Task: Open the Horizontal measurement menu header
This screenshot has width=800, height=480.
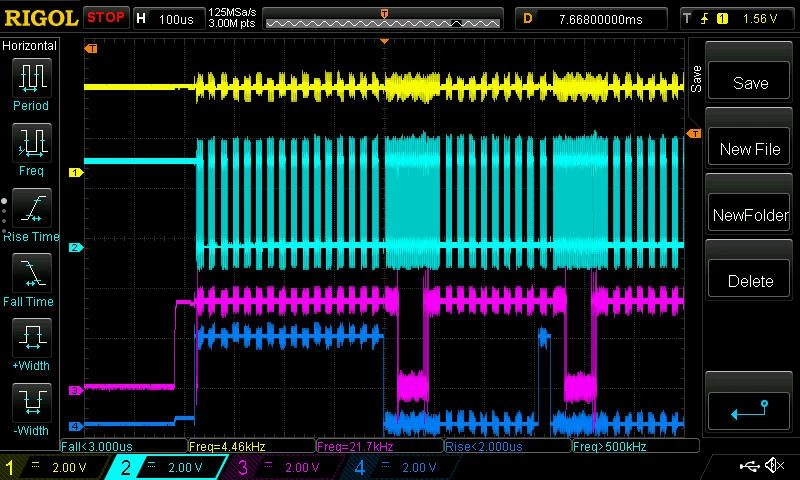Action: [x=30, y=46]
